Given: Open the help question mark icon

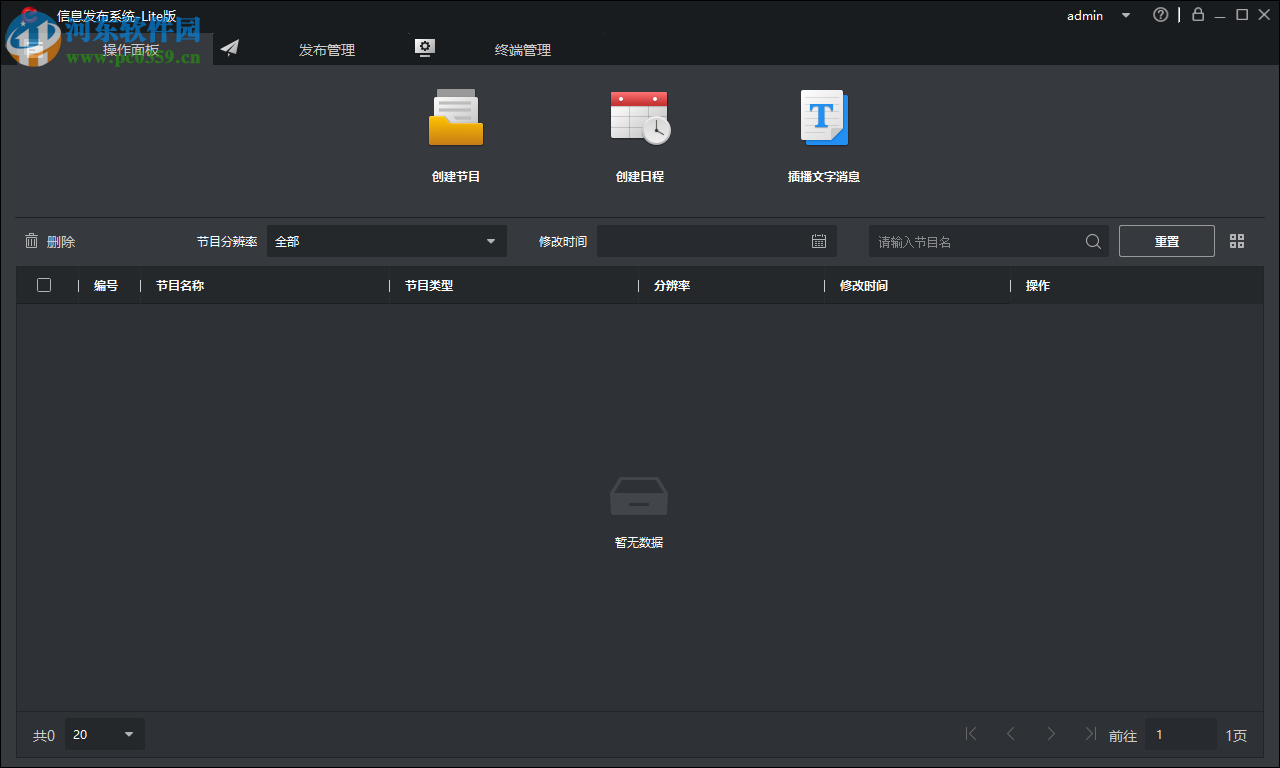Looking at the screenshot, I should (x=1161, y=14).
